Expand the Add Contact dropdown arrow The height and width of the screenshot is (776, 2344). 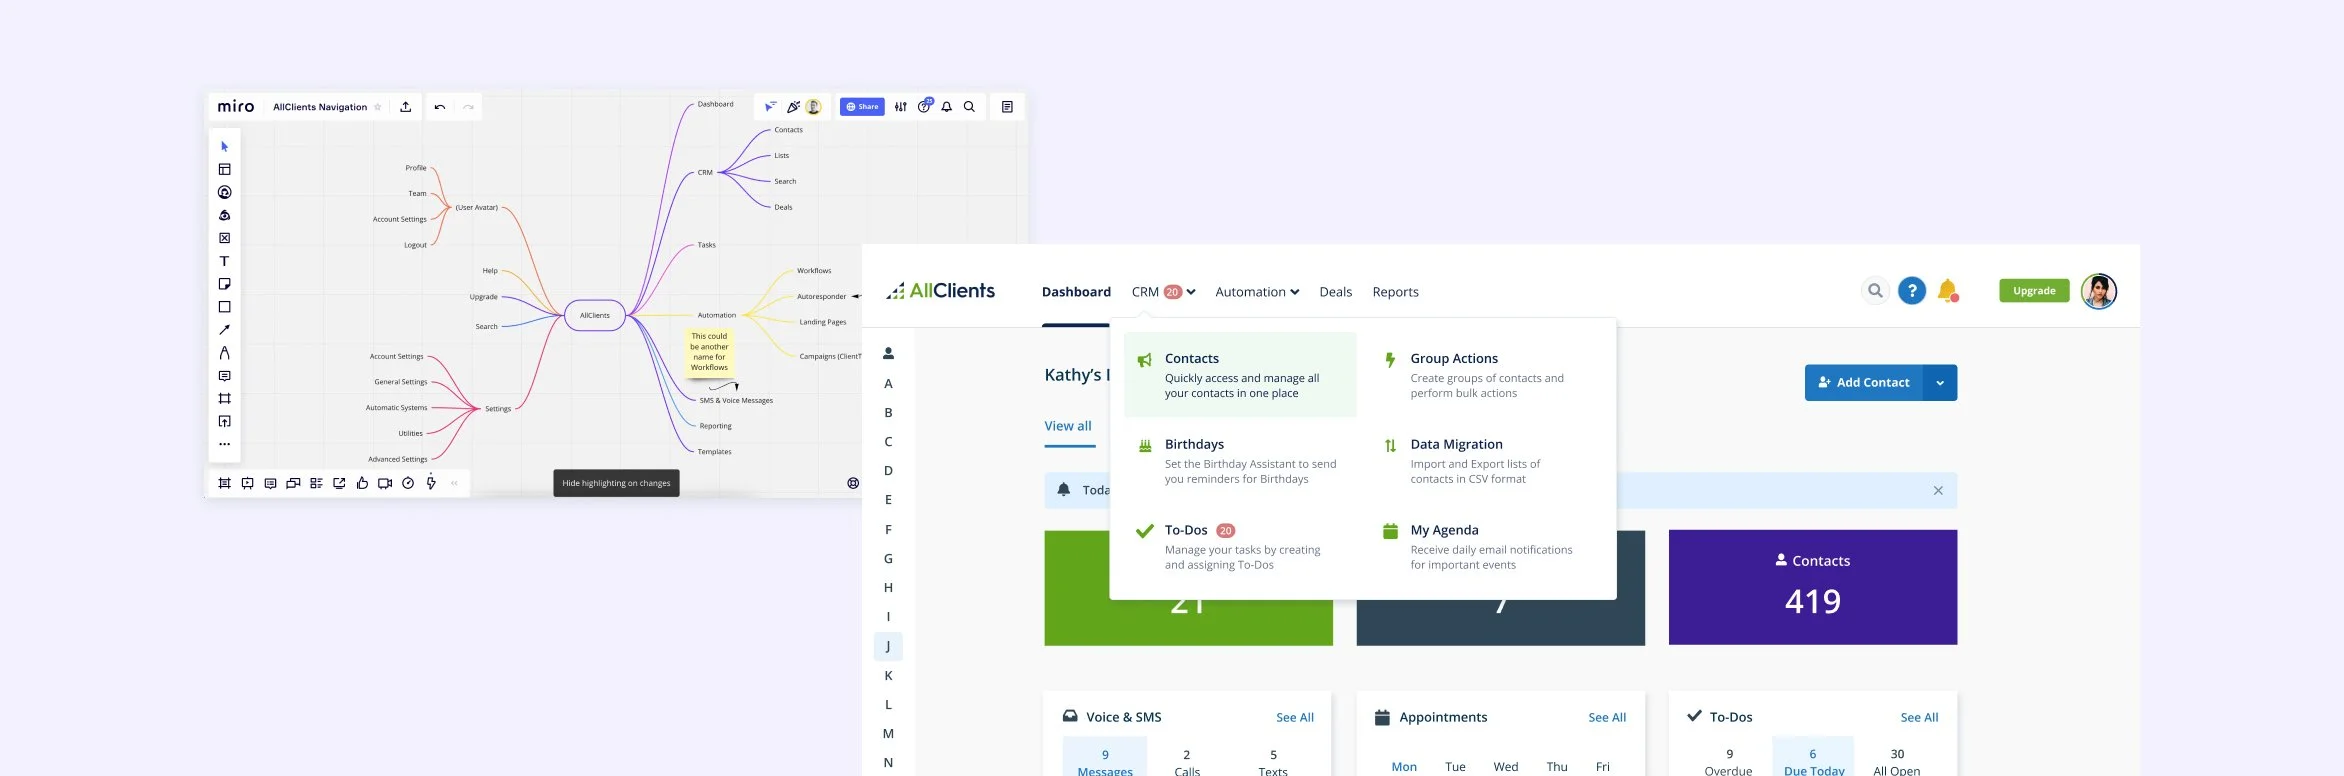(1940, 382)
